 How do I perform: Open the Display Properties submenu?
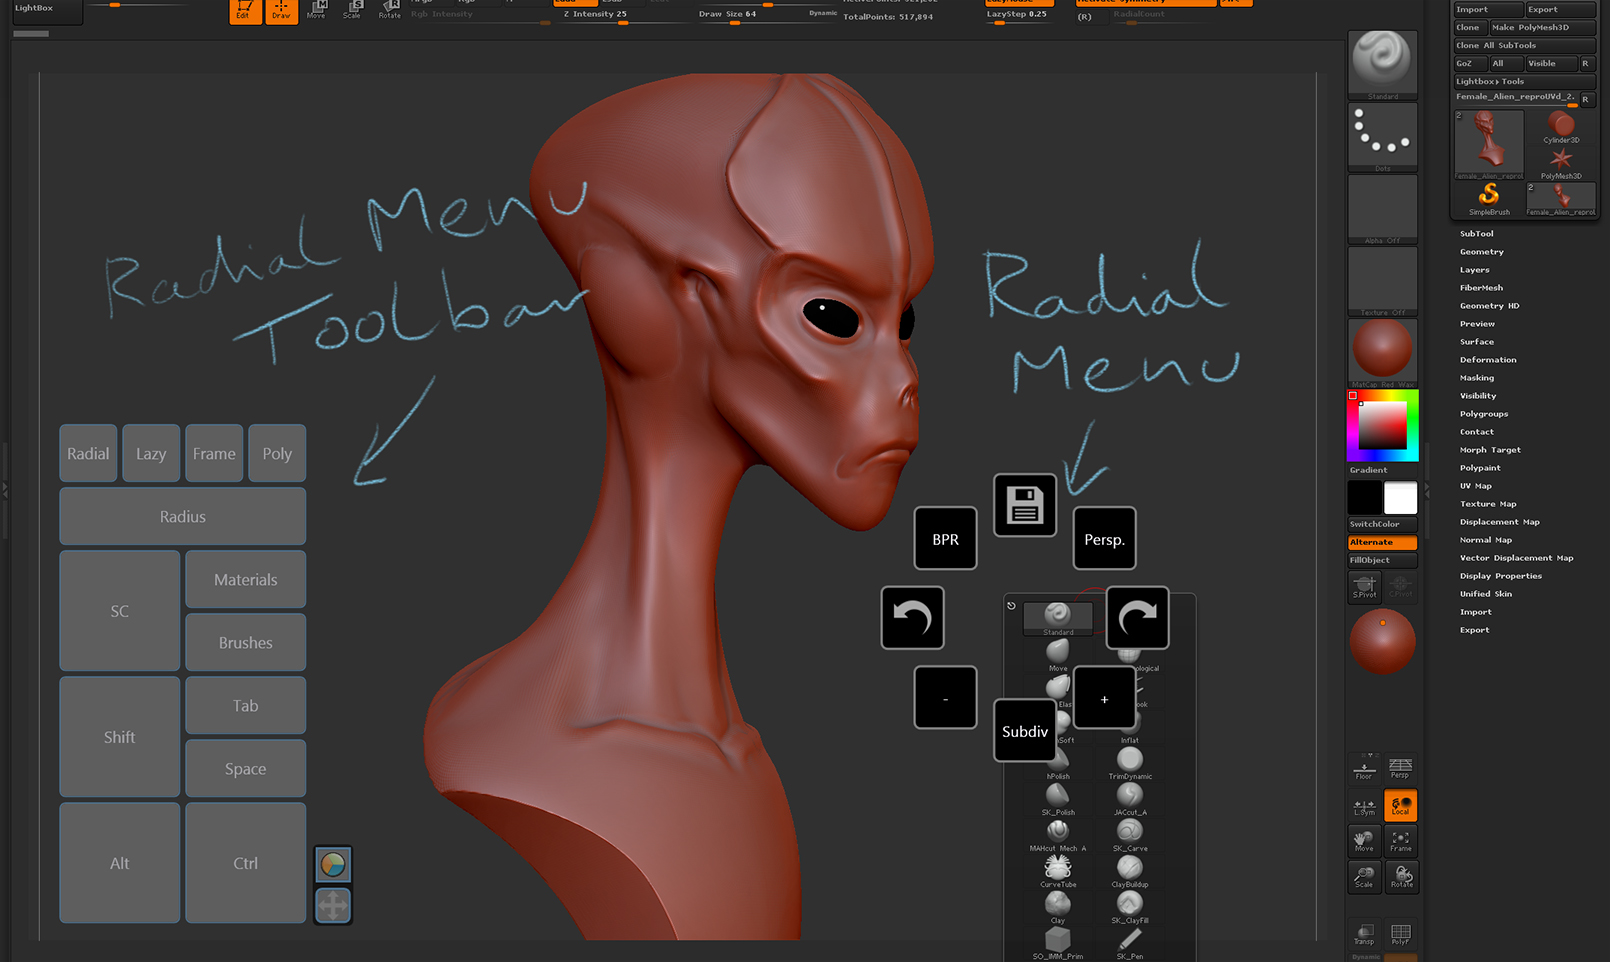(x=1500, y=576)
